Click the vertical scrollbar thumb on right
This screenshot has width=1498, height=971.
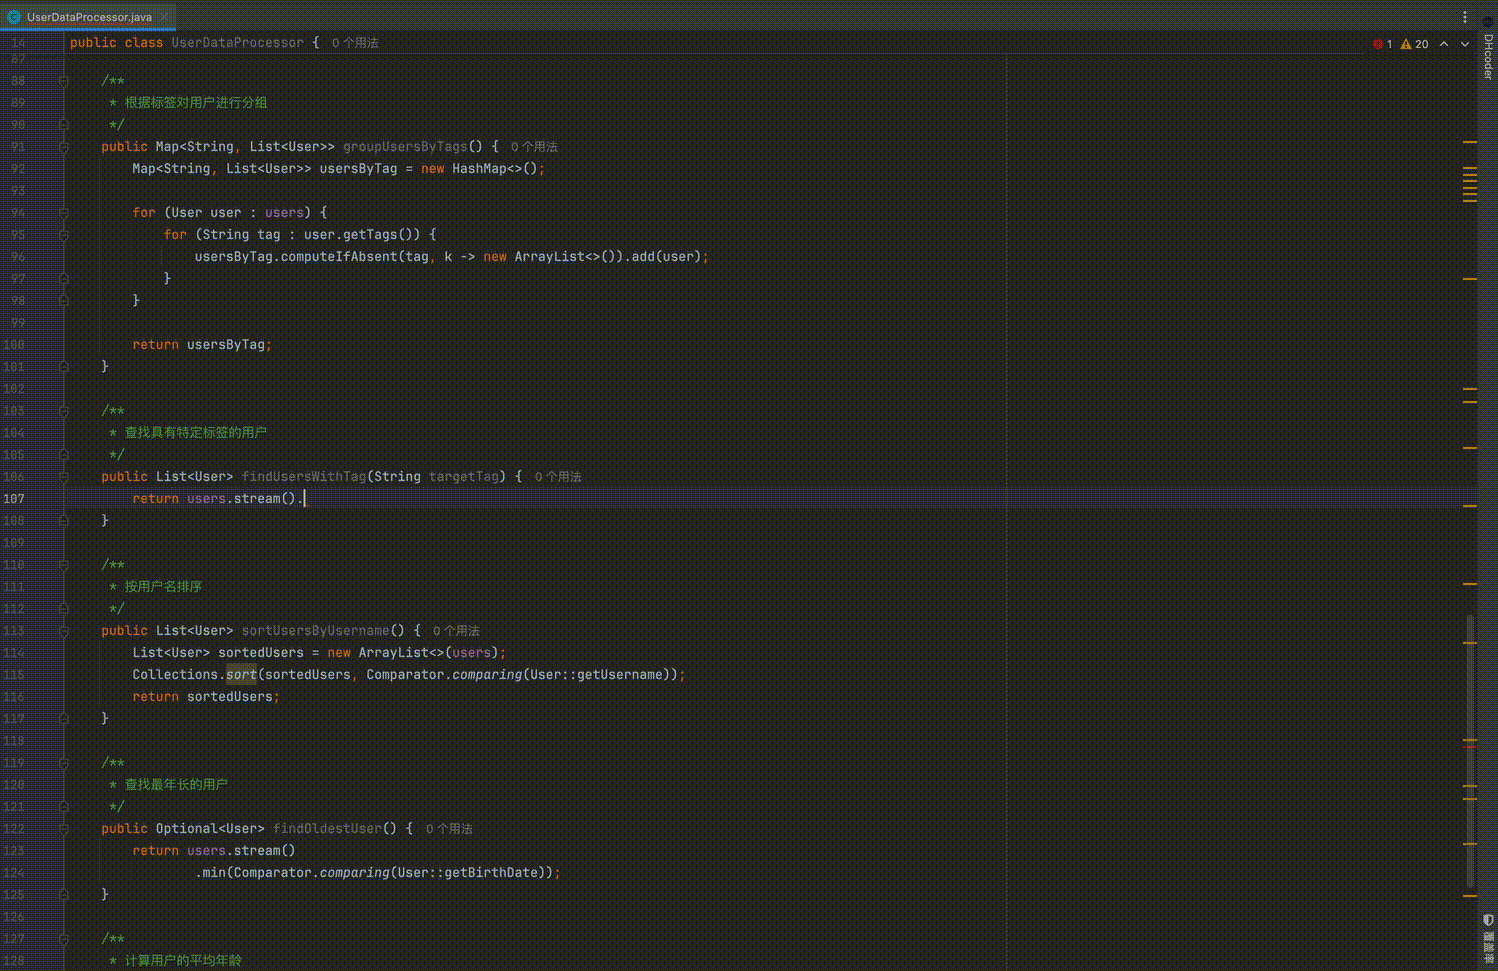tap(1470, 750)
